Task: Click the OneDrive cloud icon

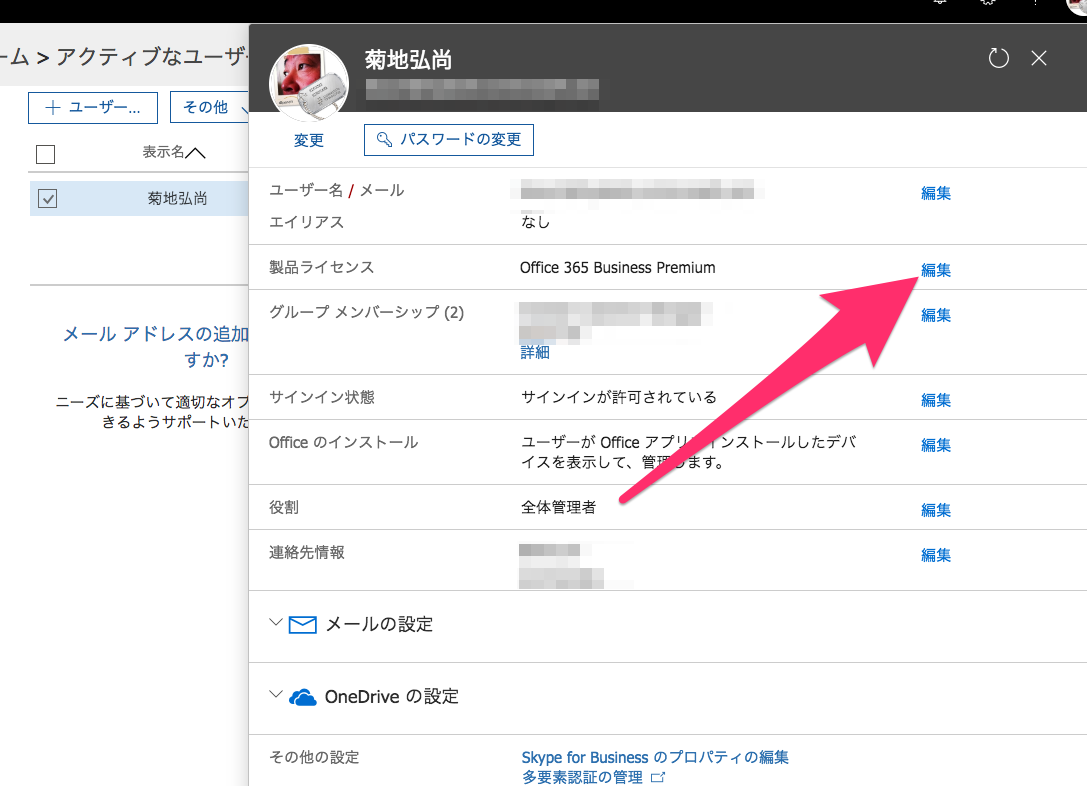Action: point(304,695)
